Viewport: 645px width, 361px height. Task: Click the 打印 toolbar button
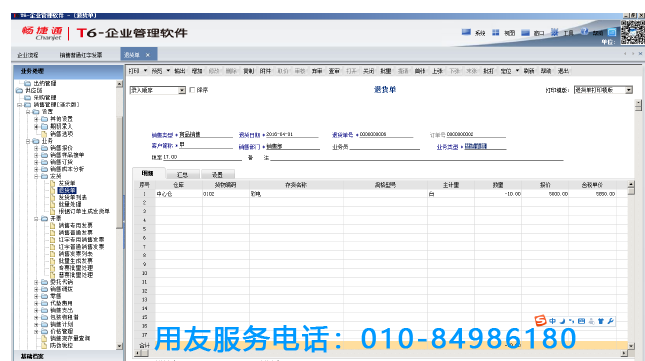134,71
